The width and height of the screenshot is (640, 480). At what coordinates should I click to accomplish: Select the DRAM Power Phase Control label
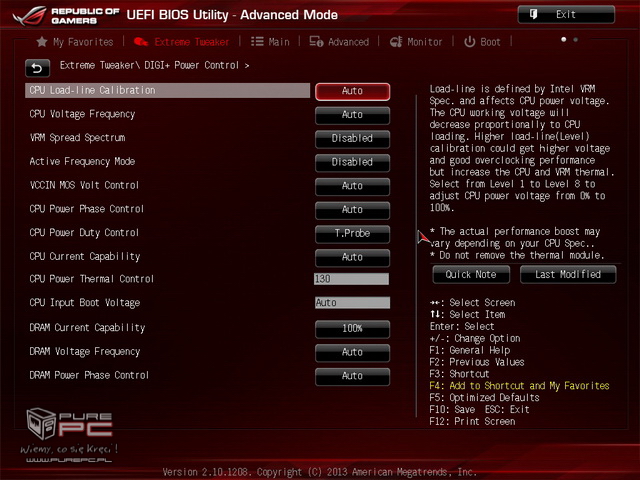(x=89, y=375)
